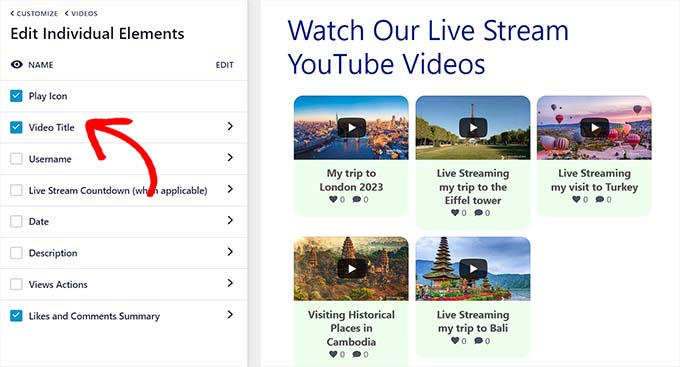The height and width of the screenshot is (367, 680).
Task: Click the comment icon under Turkey video
Action: (x=600, y=200)
